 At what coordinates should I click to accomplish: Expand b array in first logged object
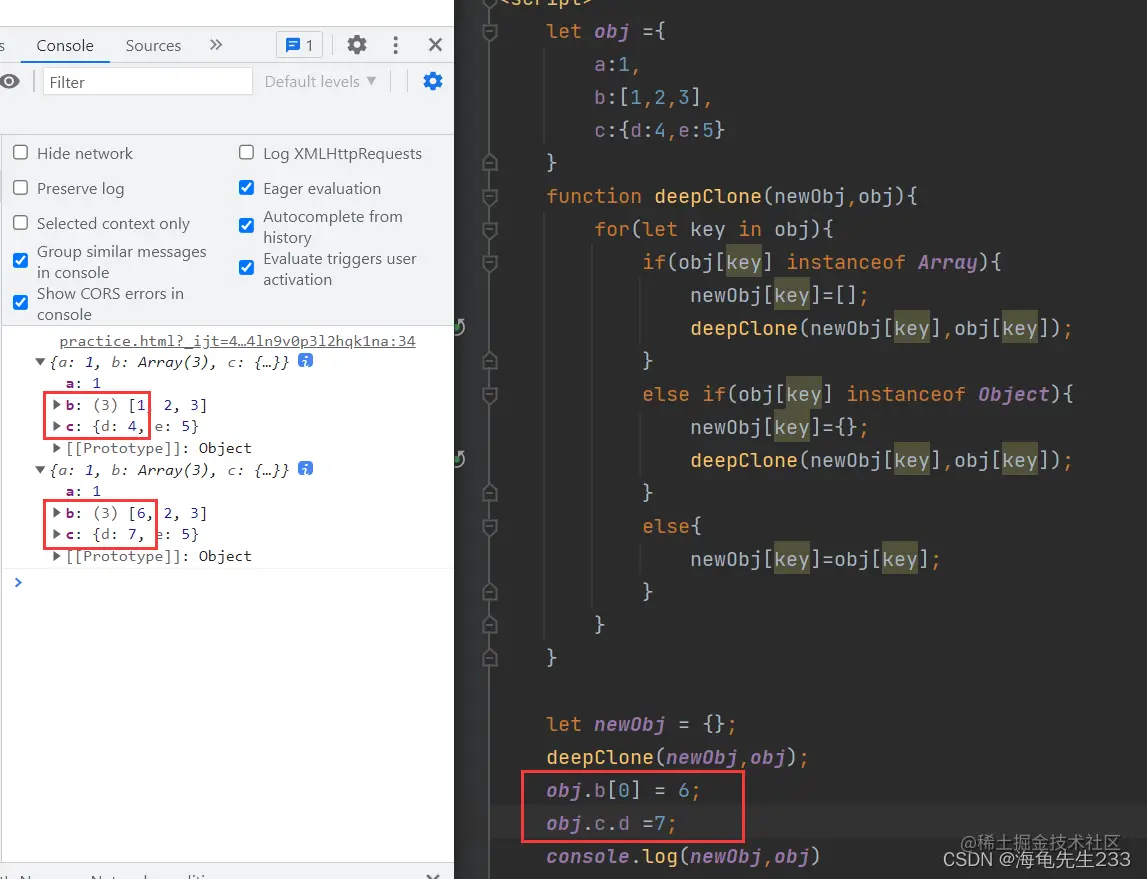click(x=56, y=404)
